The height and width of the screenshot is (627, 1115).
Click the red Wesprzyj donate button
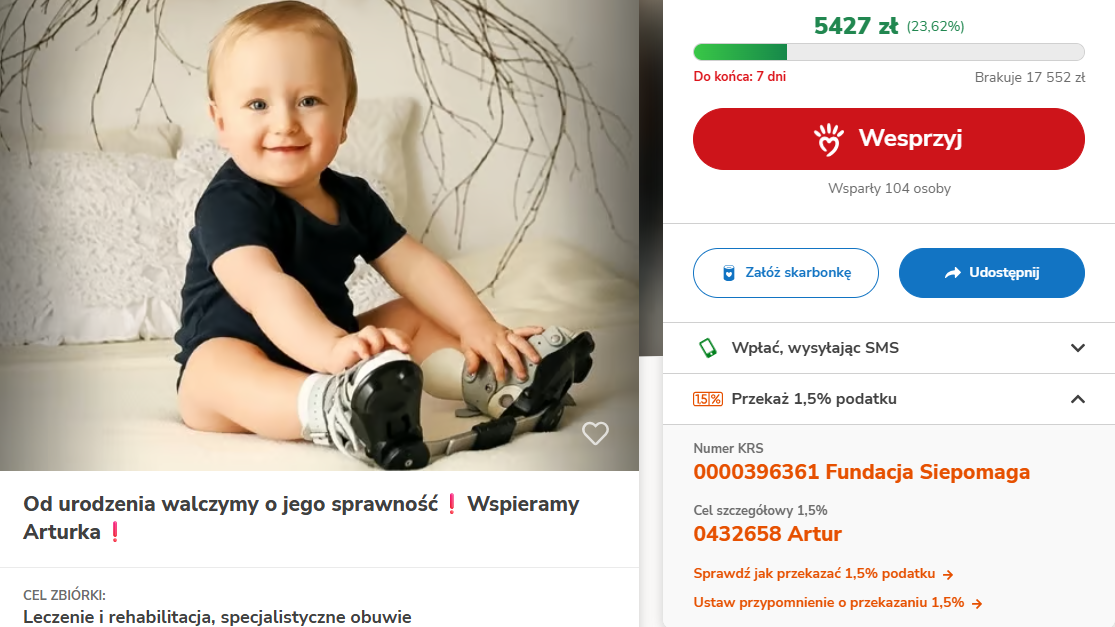pos(889,139)
